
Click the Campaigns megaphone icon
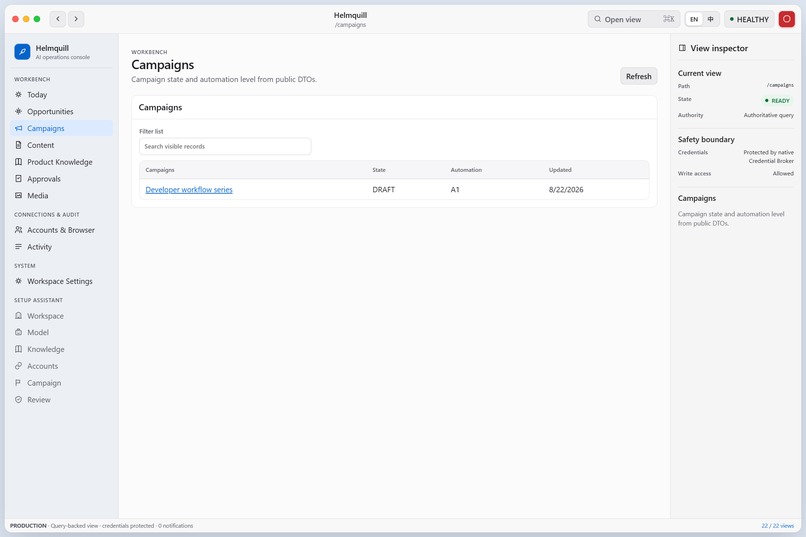click(19, 128)
